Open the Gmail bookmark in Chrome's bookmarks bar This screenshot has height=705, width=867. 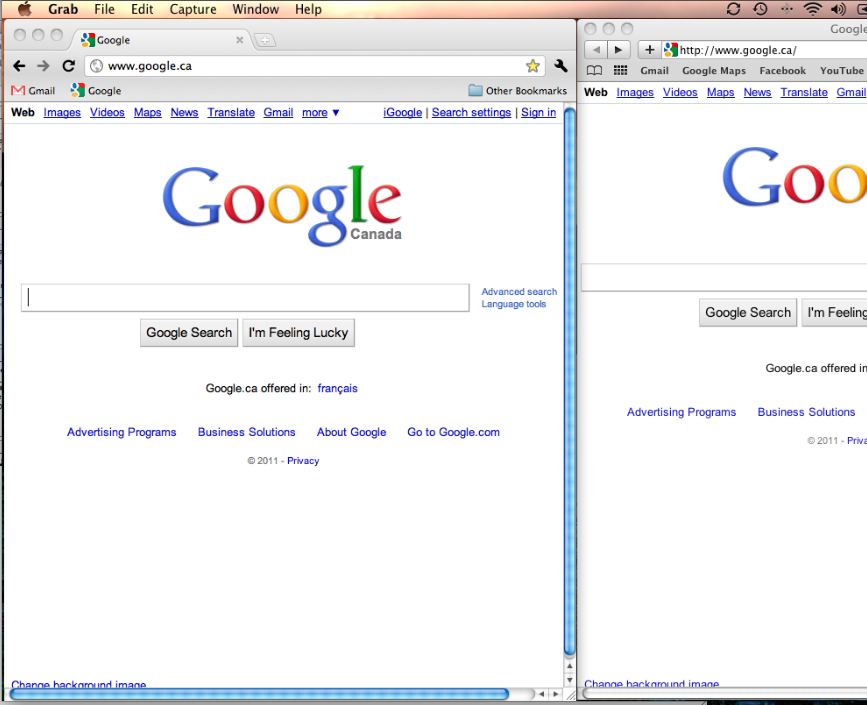click(x=33, y=91)
